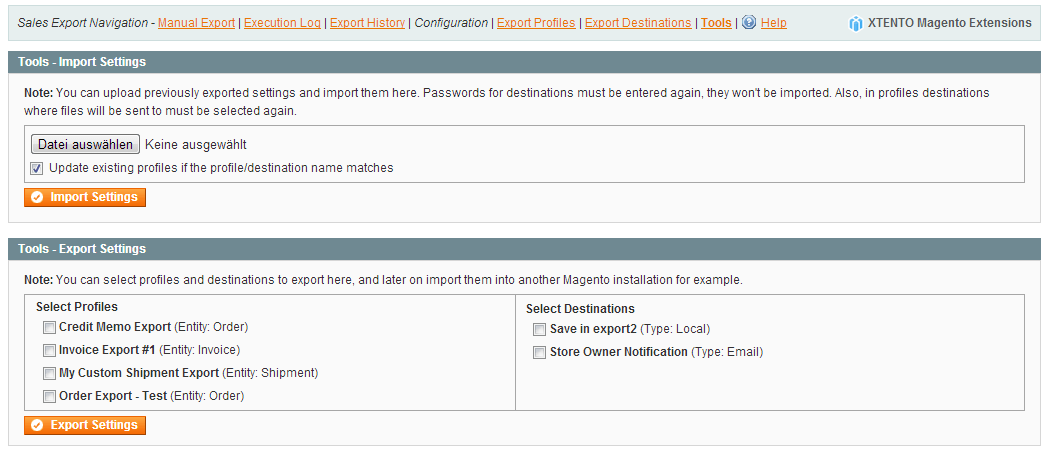Open the Help link
This screenshot has width=1048, height=450.
point(774,23)
